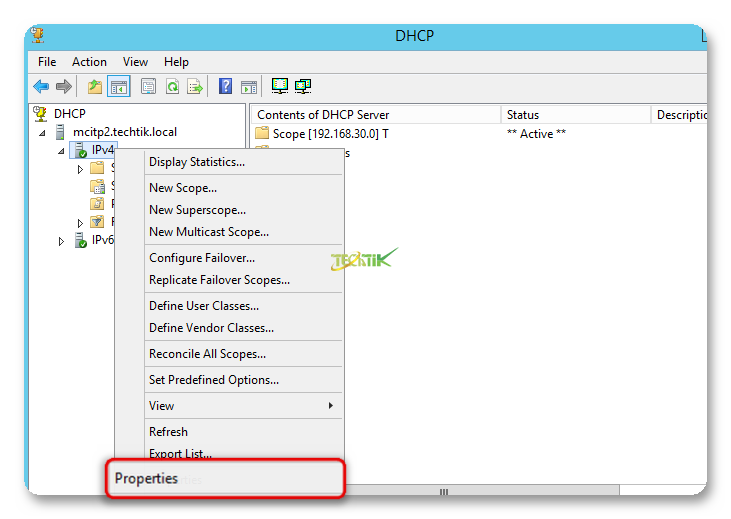Open the View submenu in context menu

click(161, 406)
